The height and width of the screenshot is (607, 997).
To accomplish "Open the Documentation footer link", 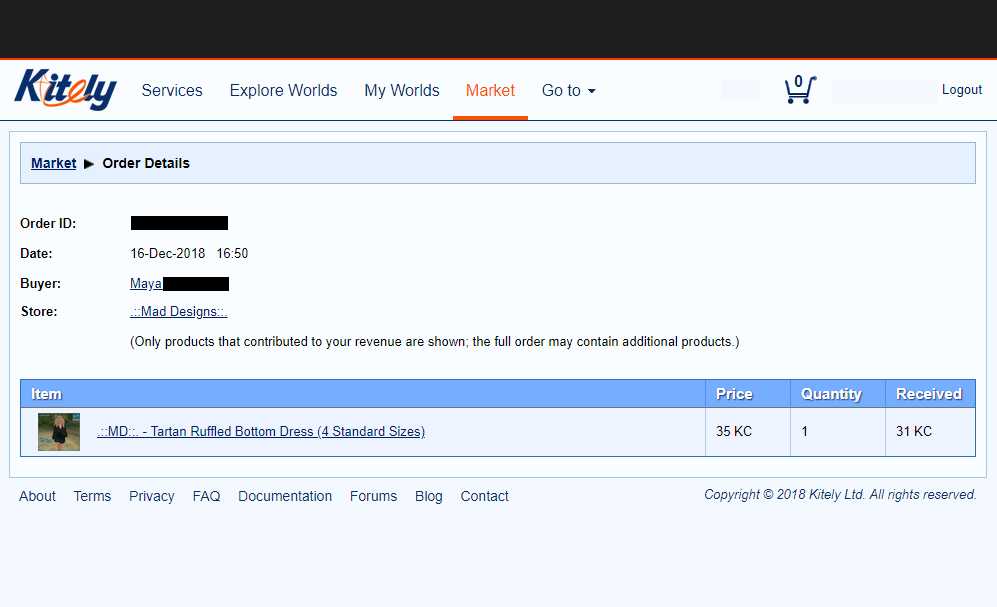I will tap(285, 496).
